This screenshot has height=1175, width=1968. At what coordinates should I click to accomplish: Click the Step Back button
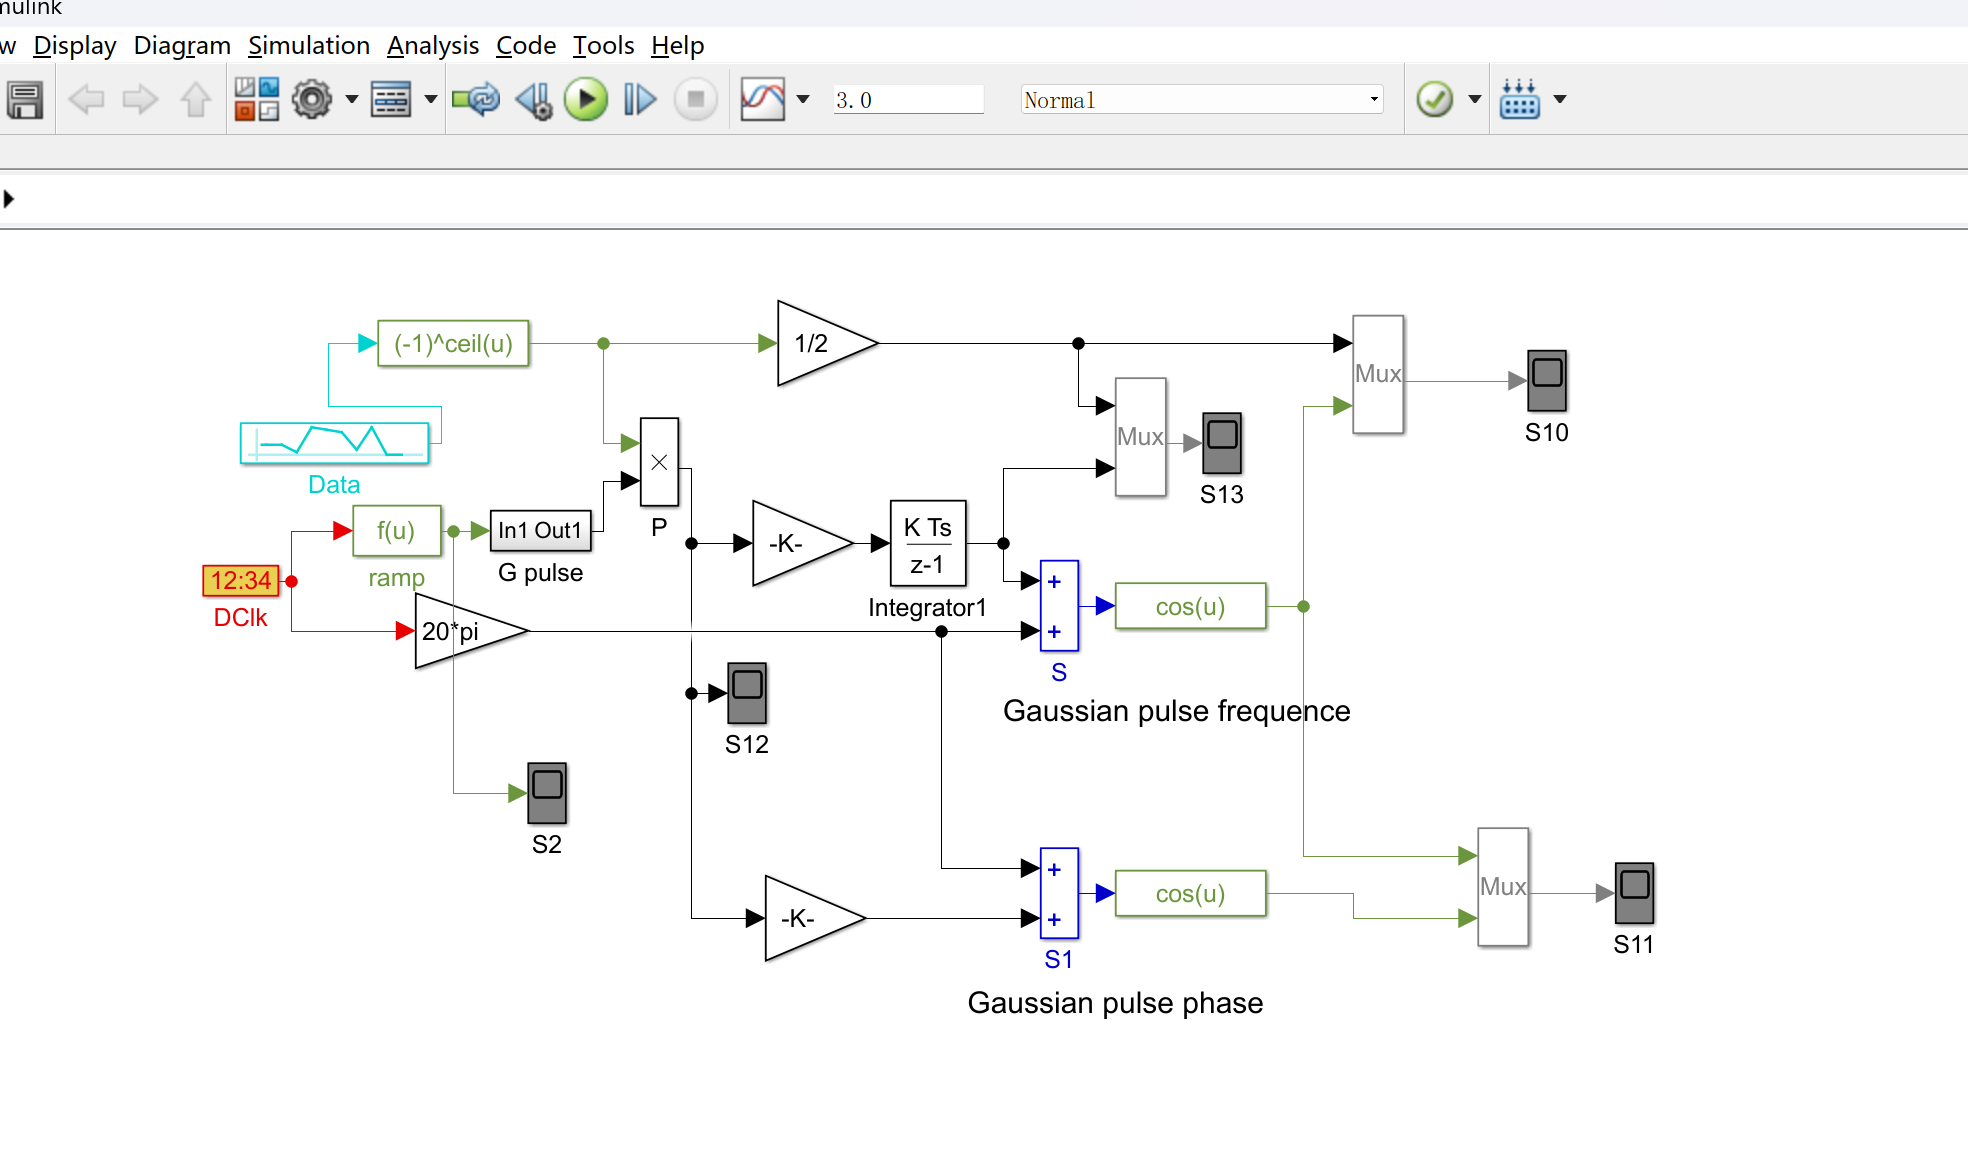[533, 100]
